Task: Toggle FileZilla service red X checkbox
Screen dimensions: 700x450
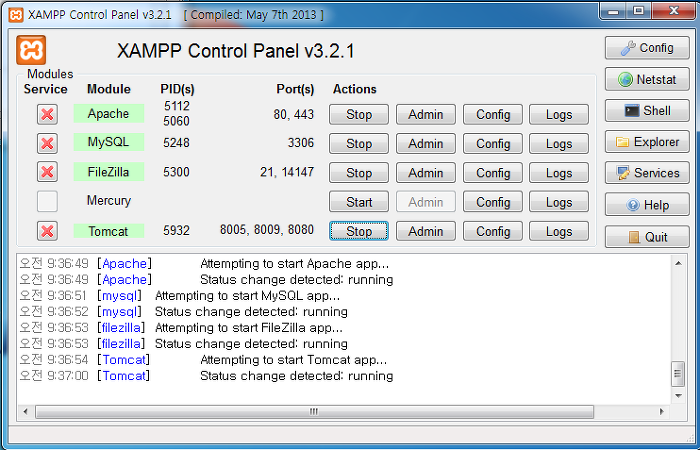Action: [x=47, y=172]
